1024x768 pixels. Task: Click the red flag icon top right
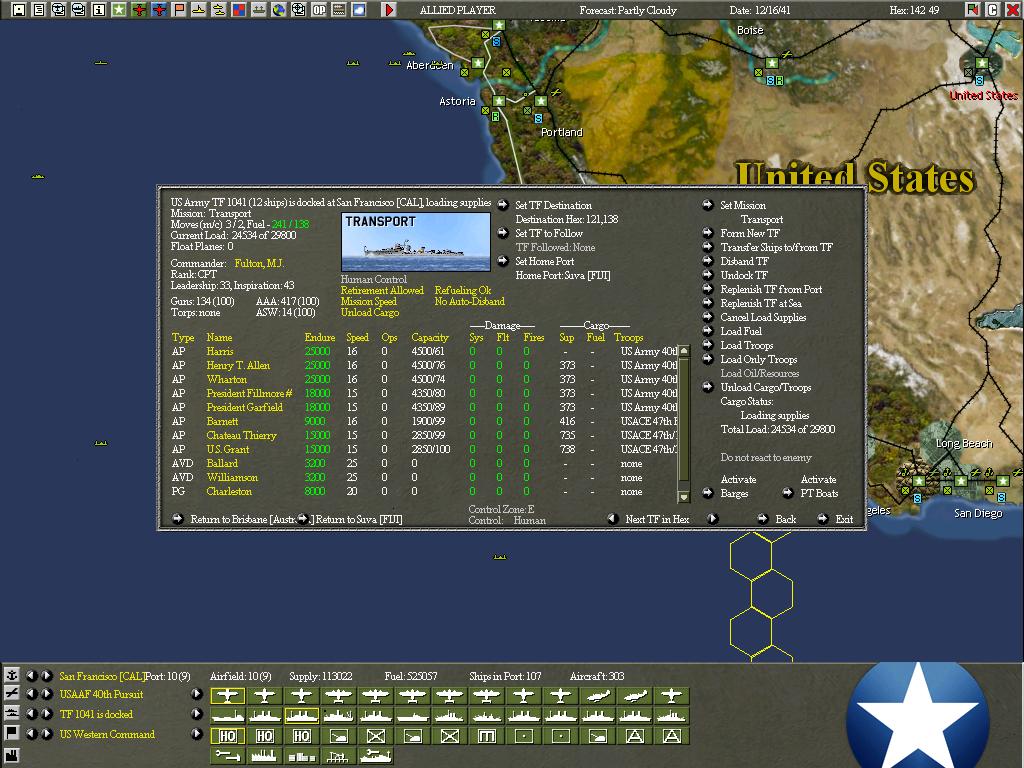[973, 9]
